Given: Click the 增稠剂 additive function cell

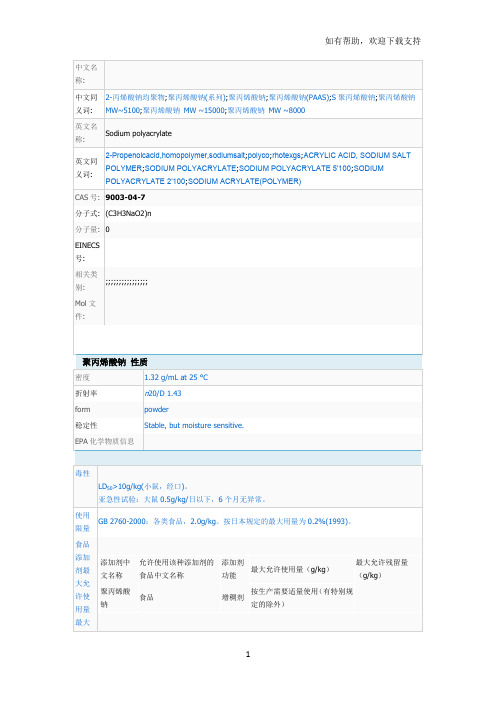Looking at the screenshot, I should click(x=233, y=598).
